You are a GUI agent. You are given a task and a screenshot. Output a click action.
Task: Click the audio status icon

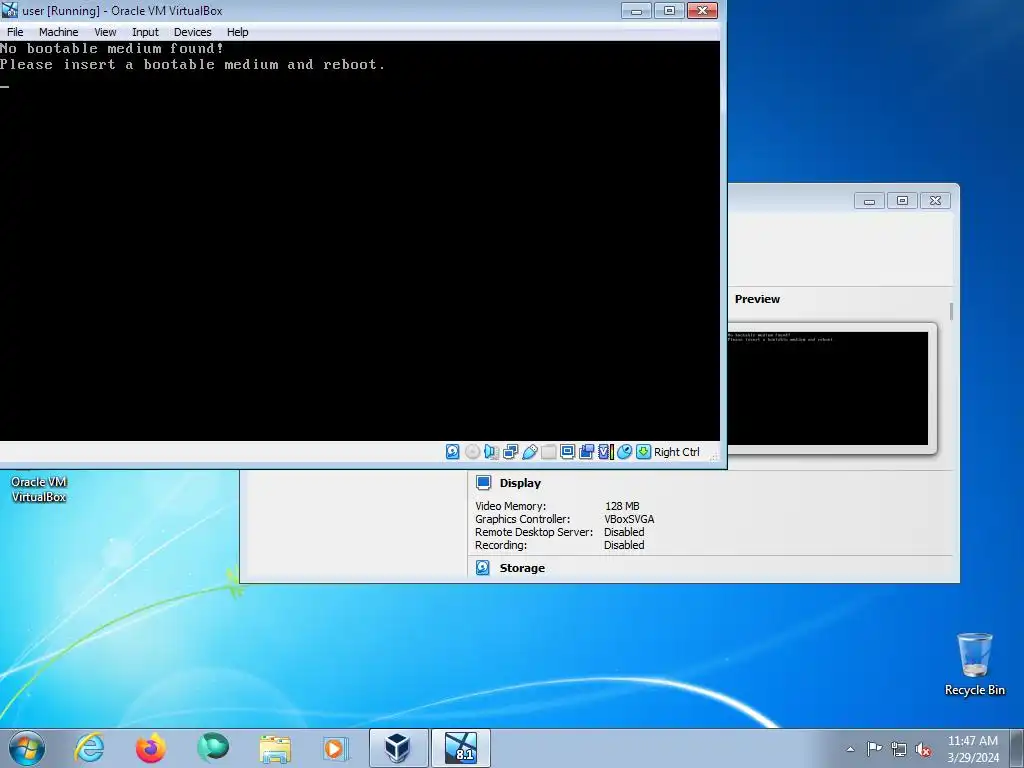pos(491,451)
